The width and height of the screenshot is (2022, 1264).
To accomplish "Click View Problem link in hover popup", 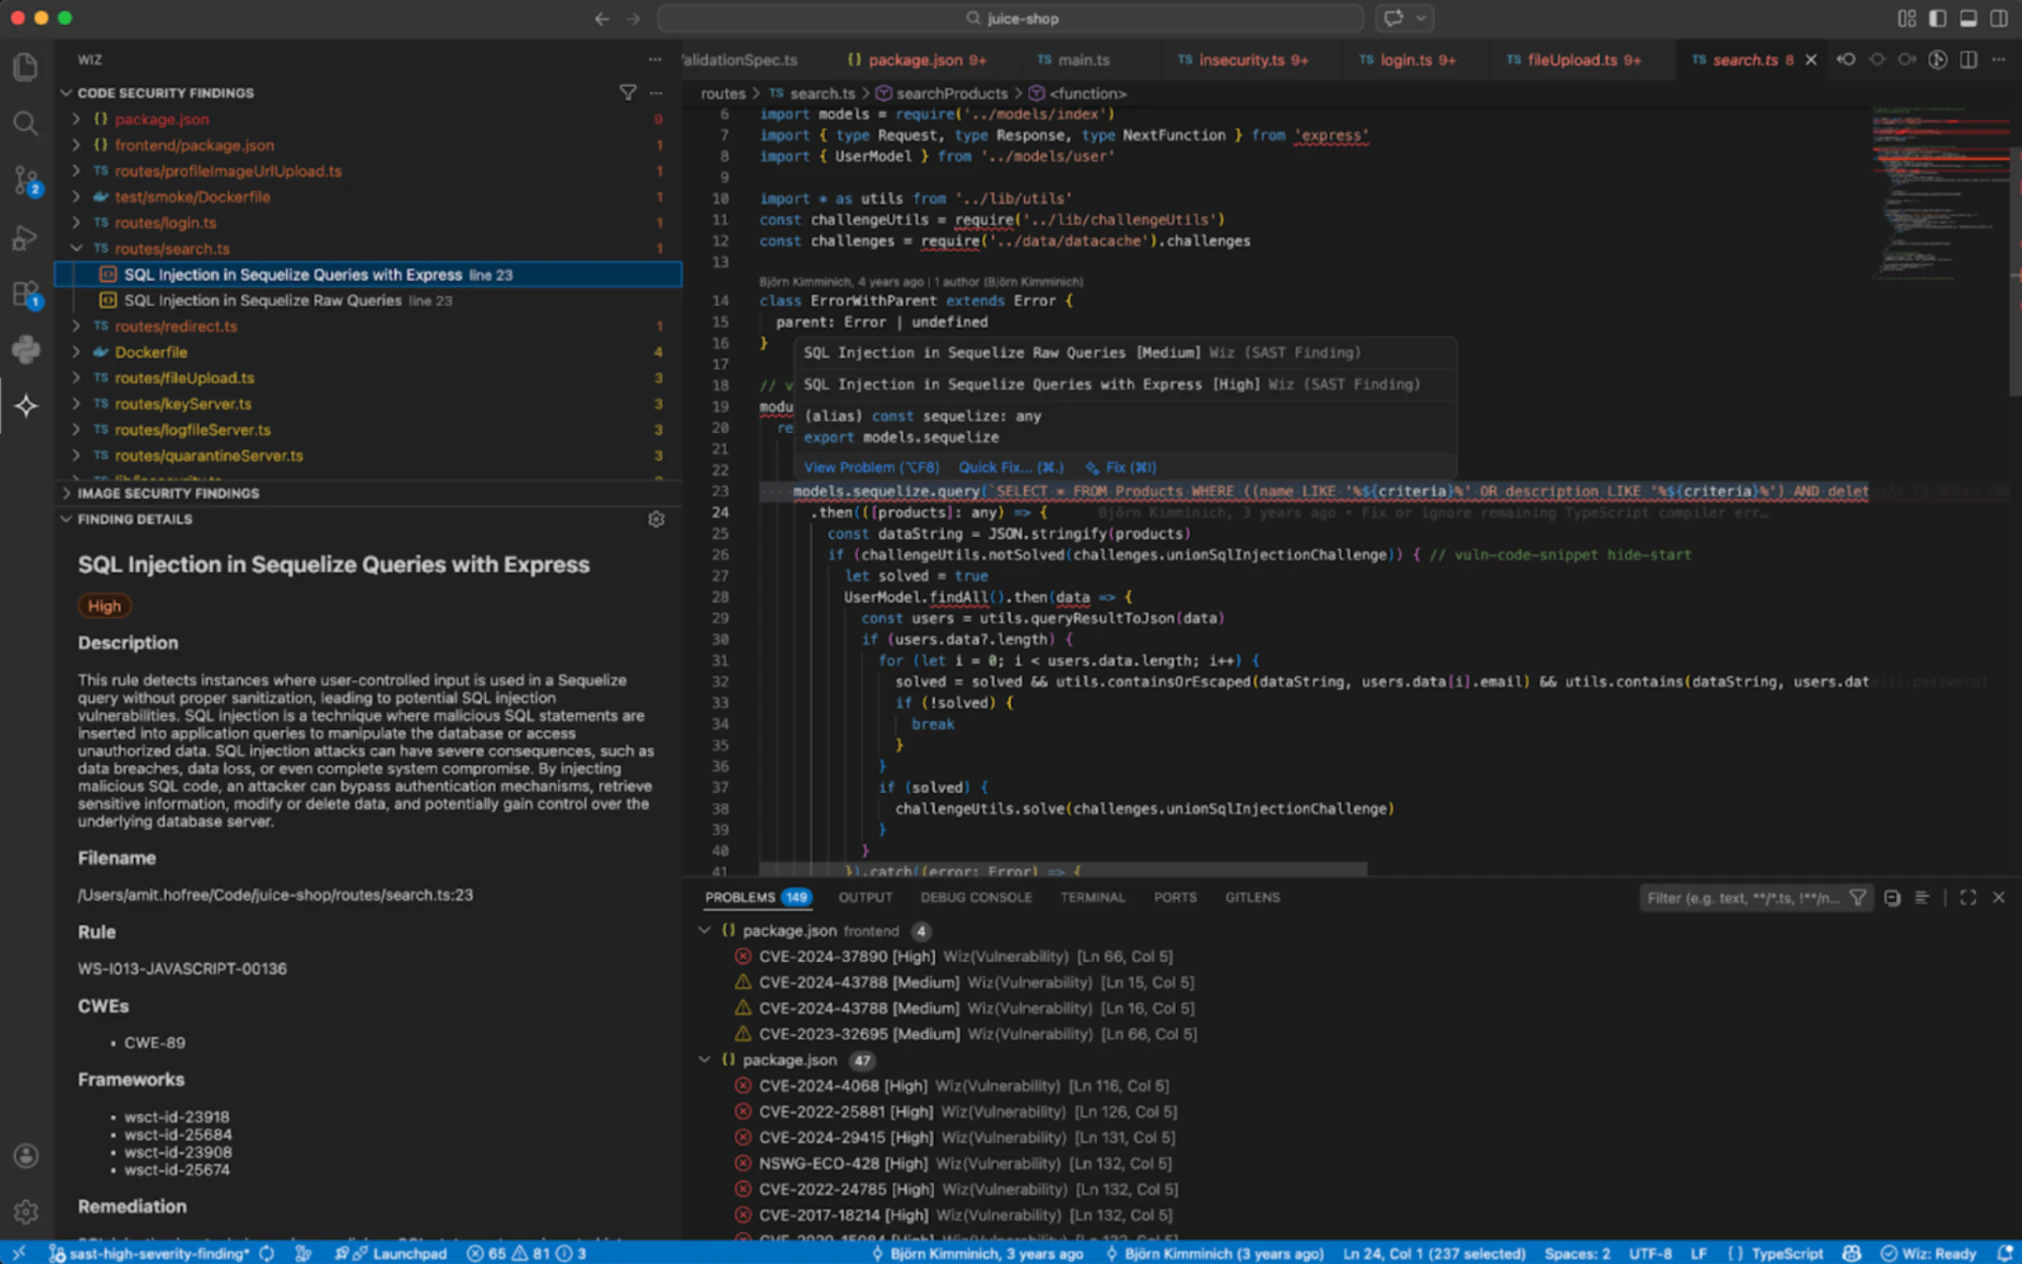I will [871, 467].
